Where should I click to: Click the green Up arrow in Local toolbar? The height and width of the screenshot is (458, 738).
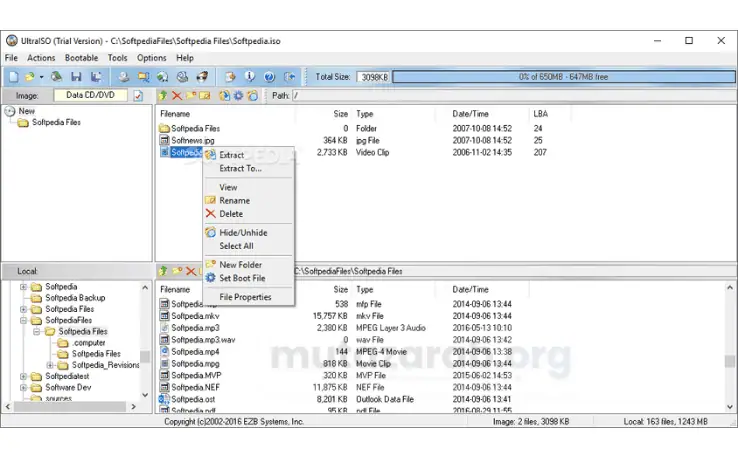tap(163, 271)
